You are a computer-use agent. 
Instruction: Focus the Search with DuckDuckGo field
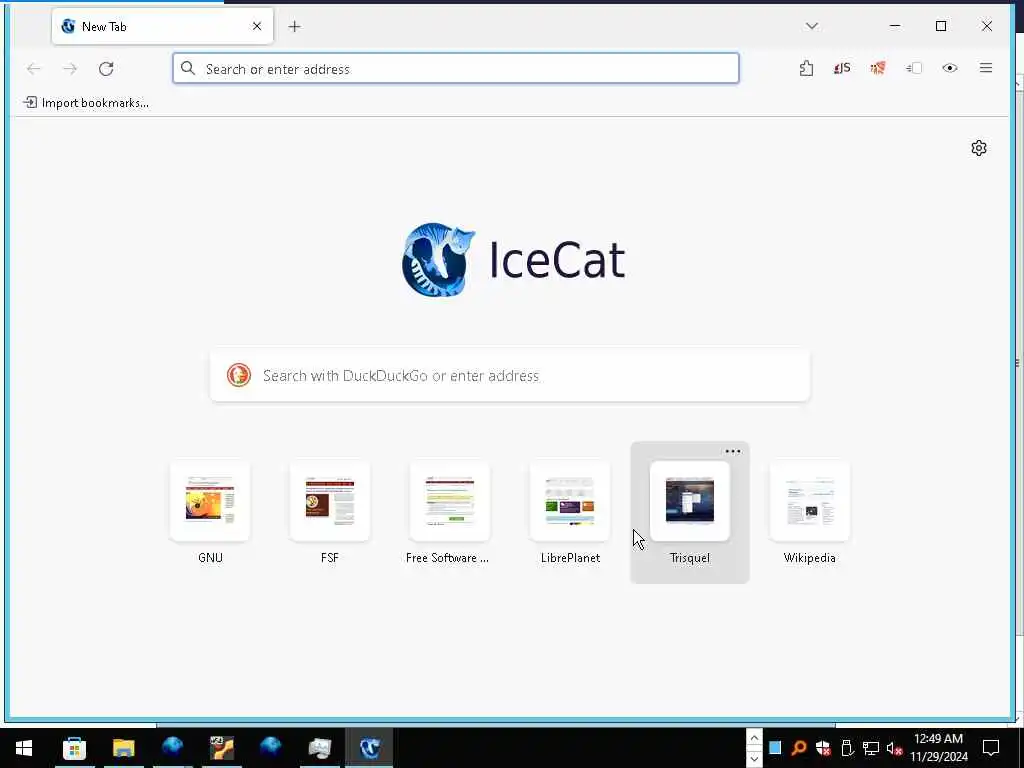pos(510,376)
